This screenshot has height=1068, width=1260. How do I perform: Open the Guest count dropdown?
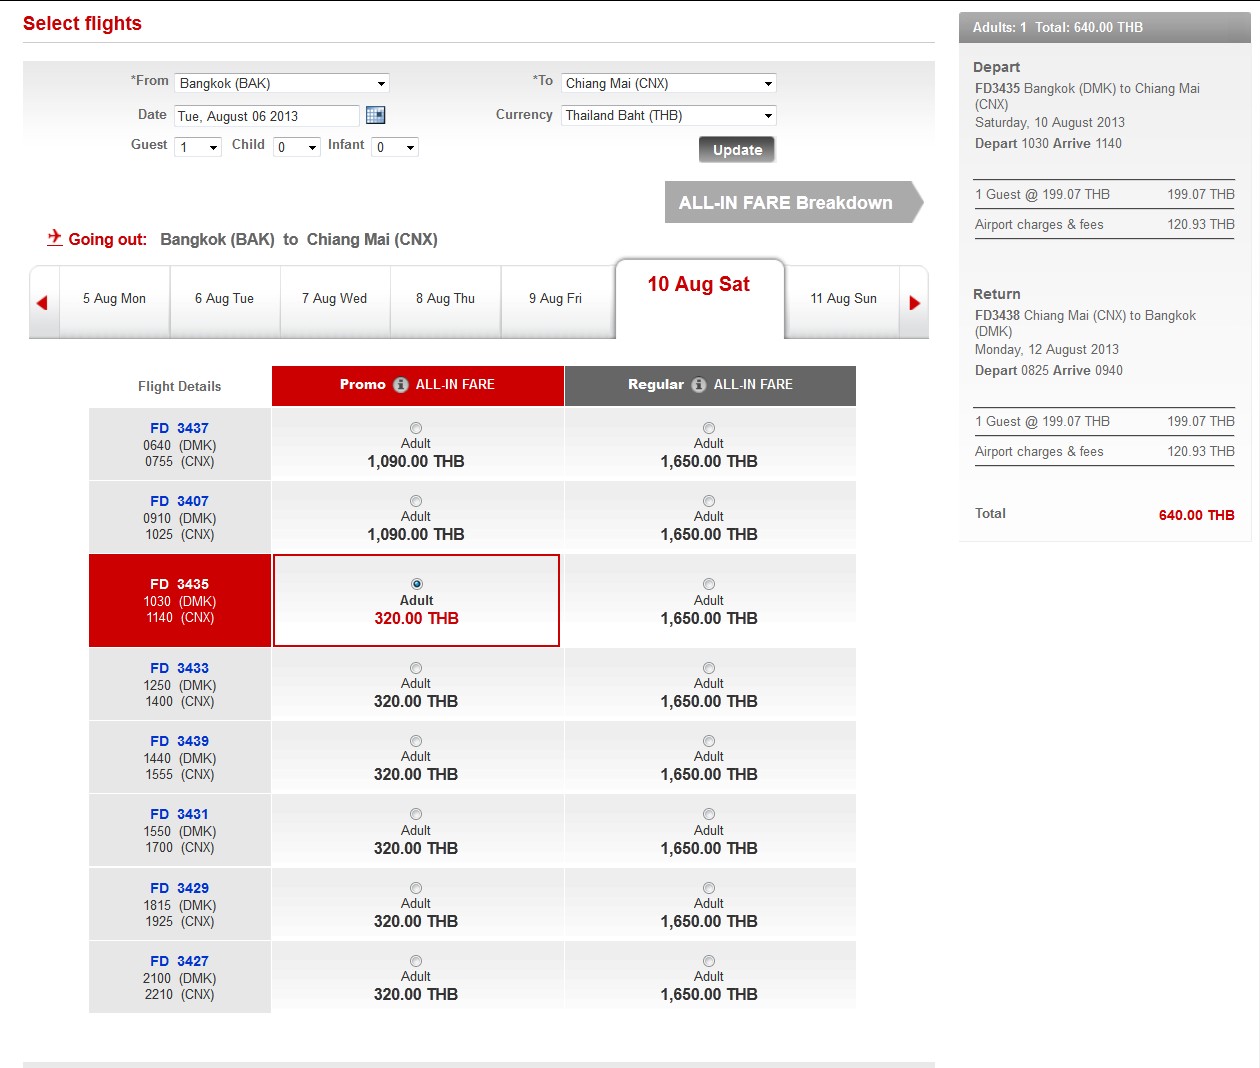click(198, 147)
